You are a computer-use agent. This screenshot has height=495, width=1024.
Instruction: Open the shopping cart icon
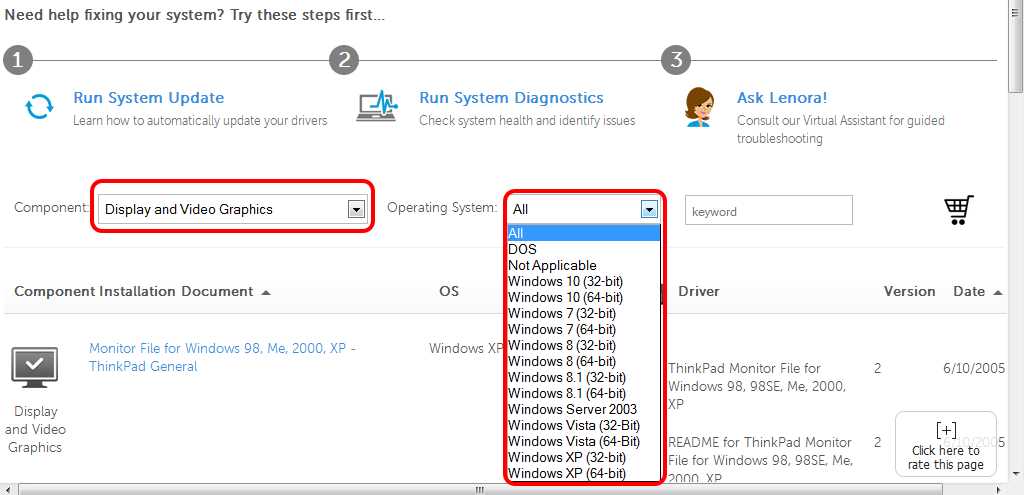(x=958, y=209)
